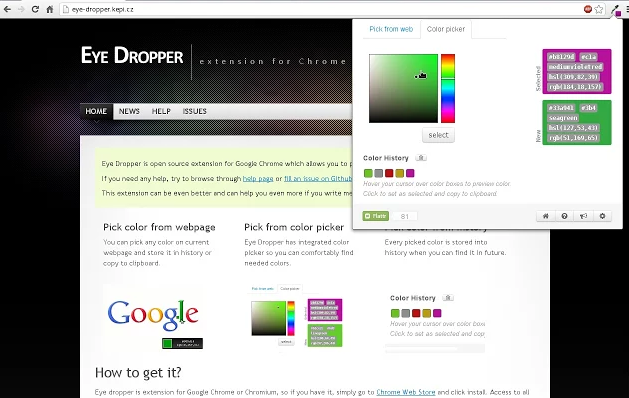The image size is (629, 398).
Task: Open the Chrome menu icon
Action: tap(627, 9)
